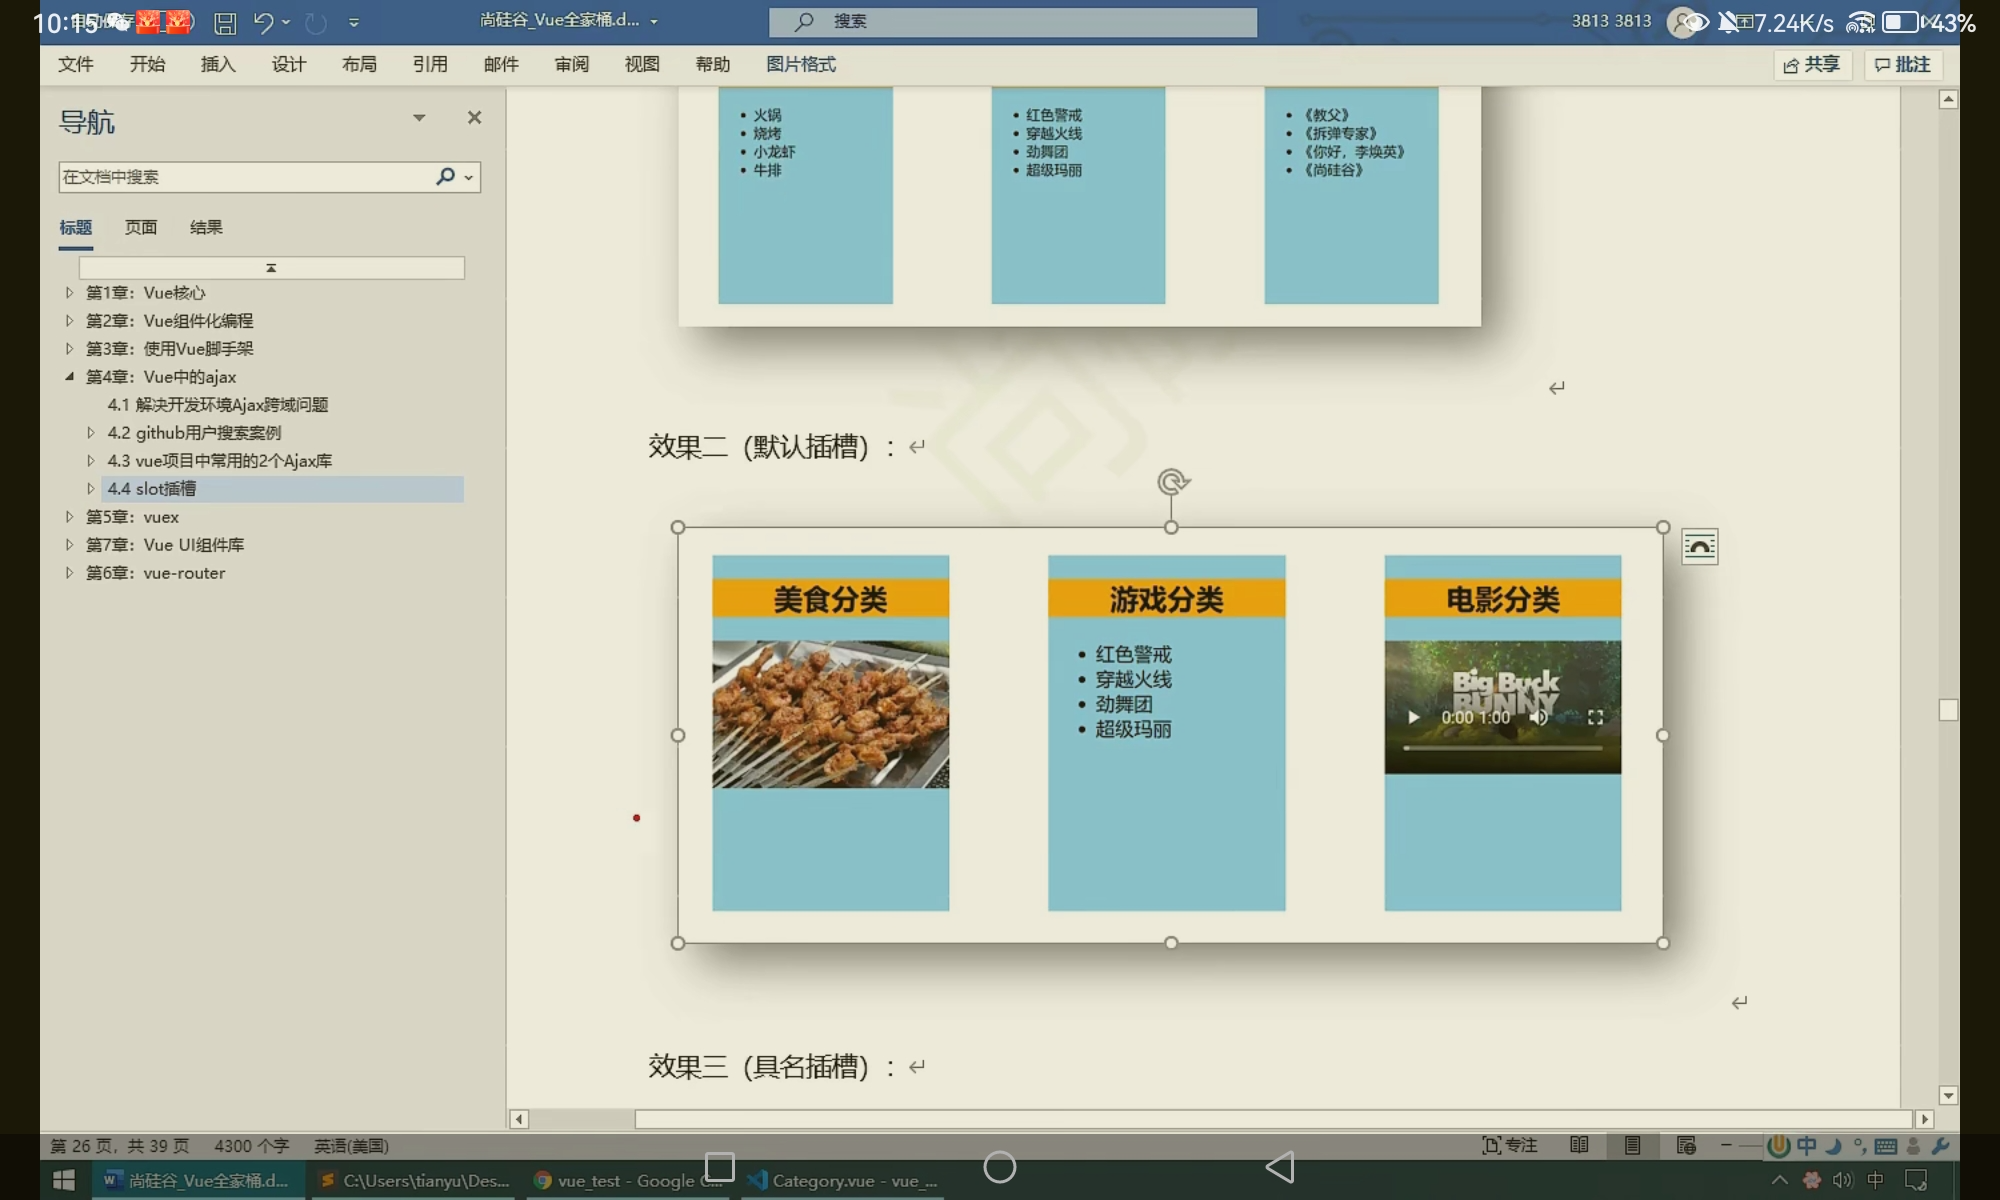Viewport: 2000px width, 1200px height.
Task: Click the 共享 share button
Action: pos(1811,64)
